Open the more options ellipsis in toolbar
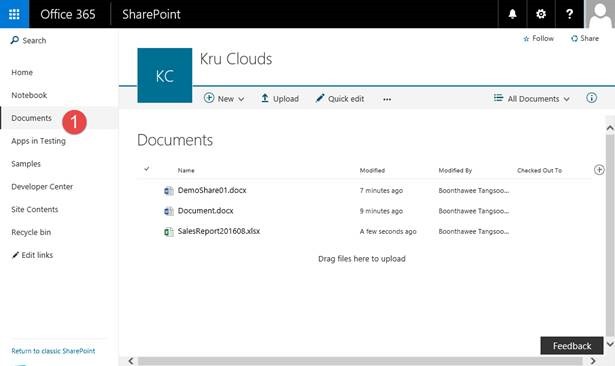Image resolution: width=615 pixels, height=366 pixels. 387,99
